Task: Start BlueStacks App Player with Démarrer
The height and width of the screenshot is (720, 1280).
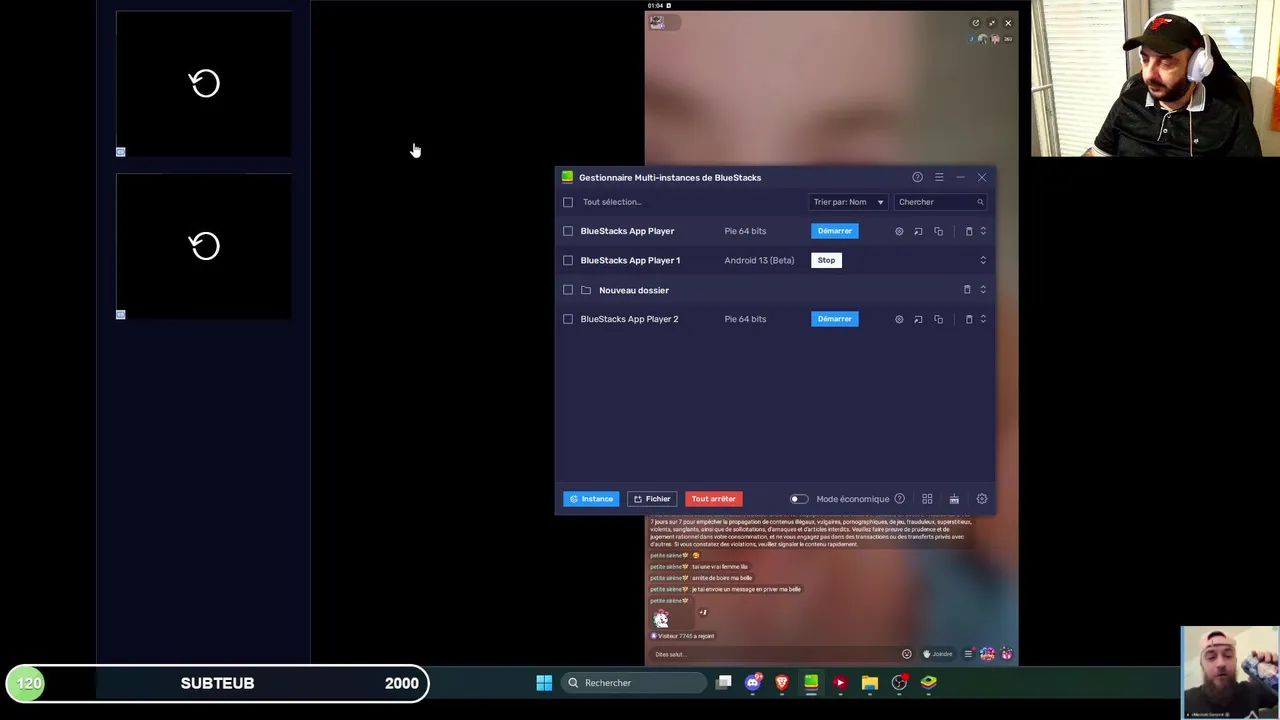Action: [x=835, y=231]
